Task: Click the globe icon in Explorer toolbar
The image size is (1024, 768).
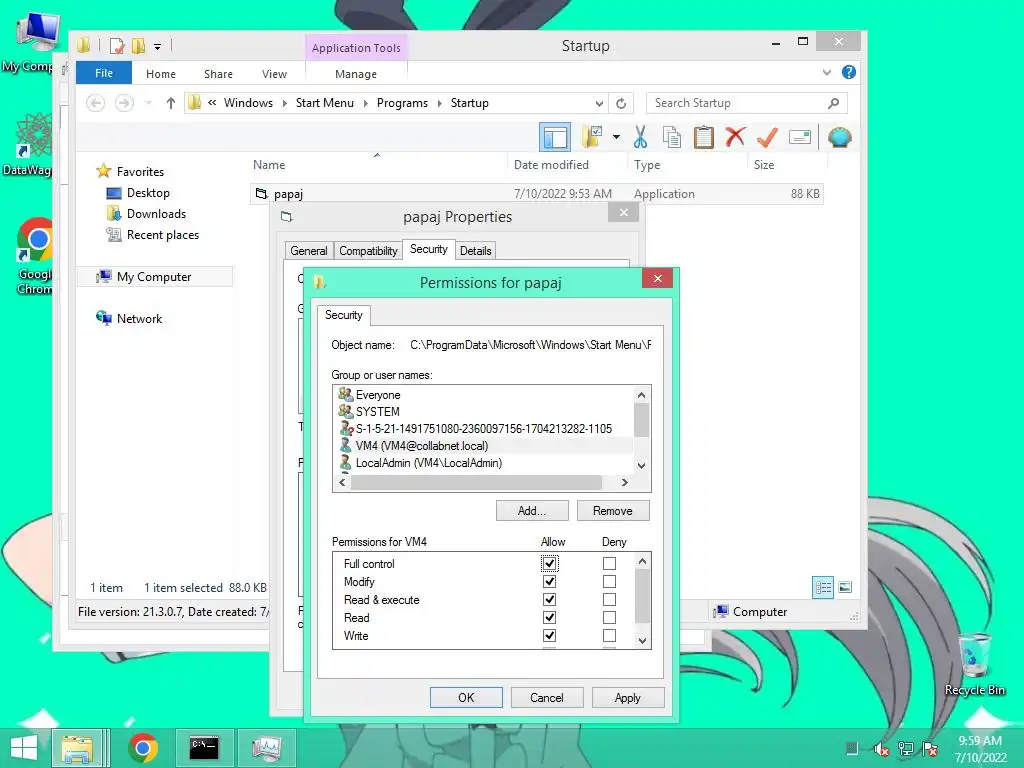Action: coord(839,137)
